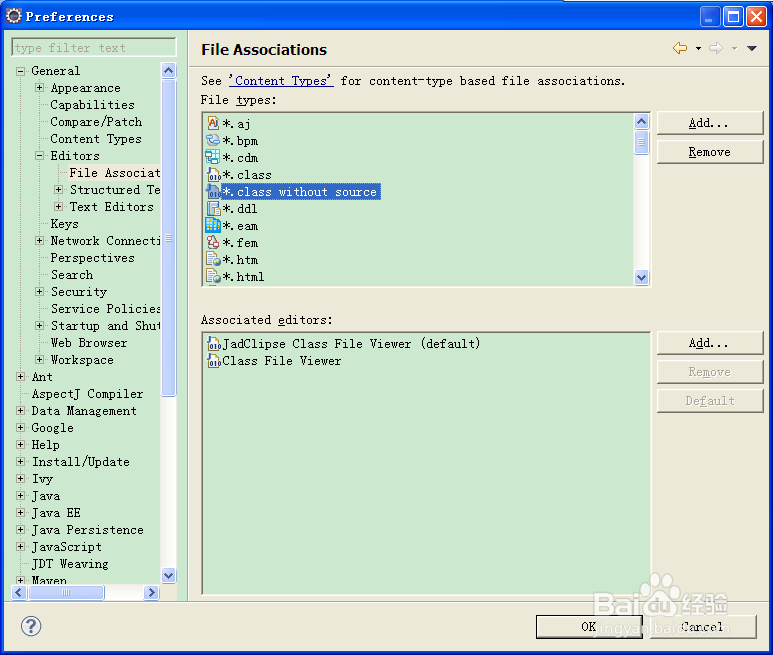Click Add... beside File types list

(x=710, y=123)
